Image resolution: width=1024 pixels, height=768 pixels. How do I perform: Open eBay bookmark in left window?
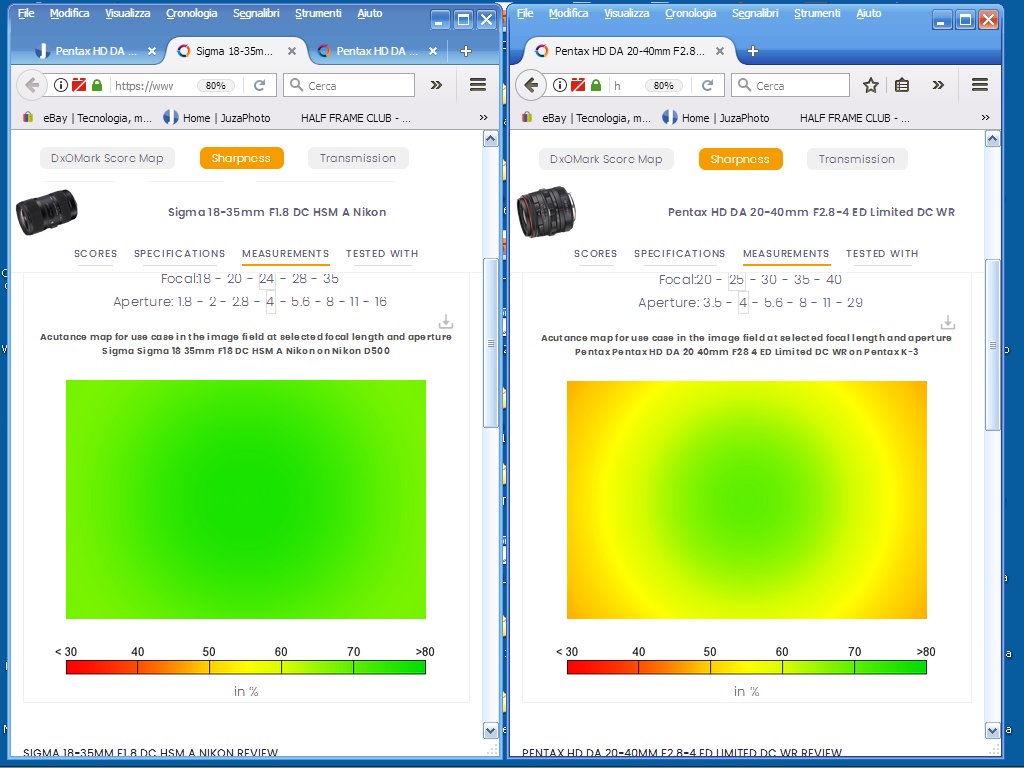pyautogui.click(x=87, y=118)
